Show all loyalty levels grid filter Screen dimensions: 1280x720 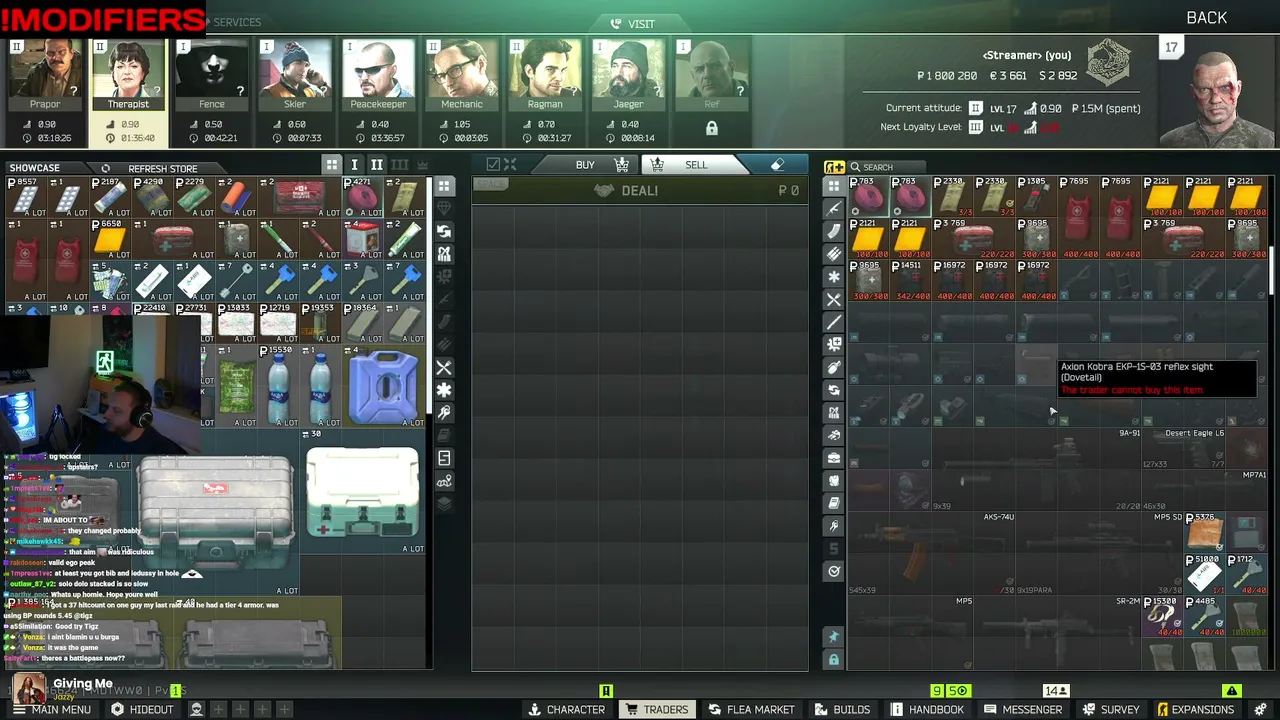click(332, 165)
